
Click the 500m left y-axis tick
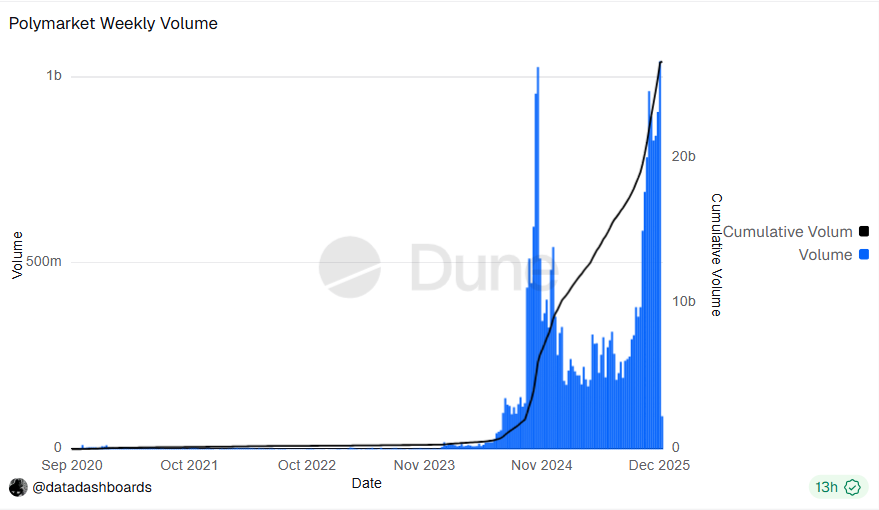pos(44,262)
